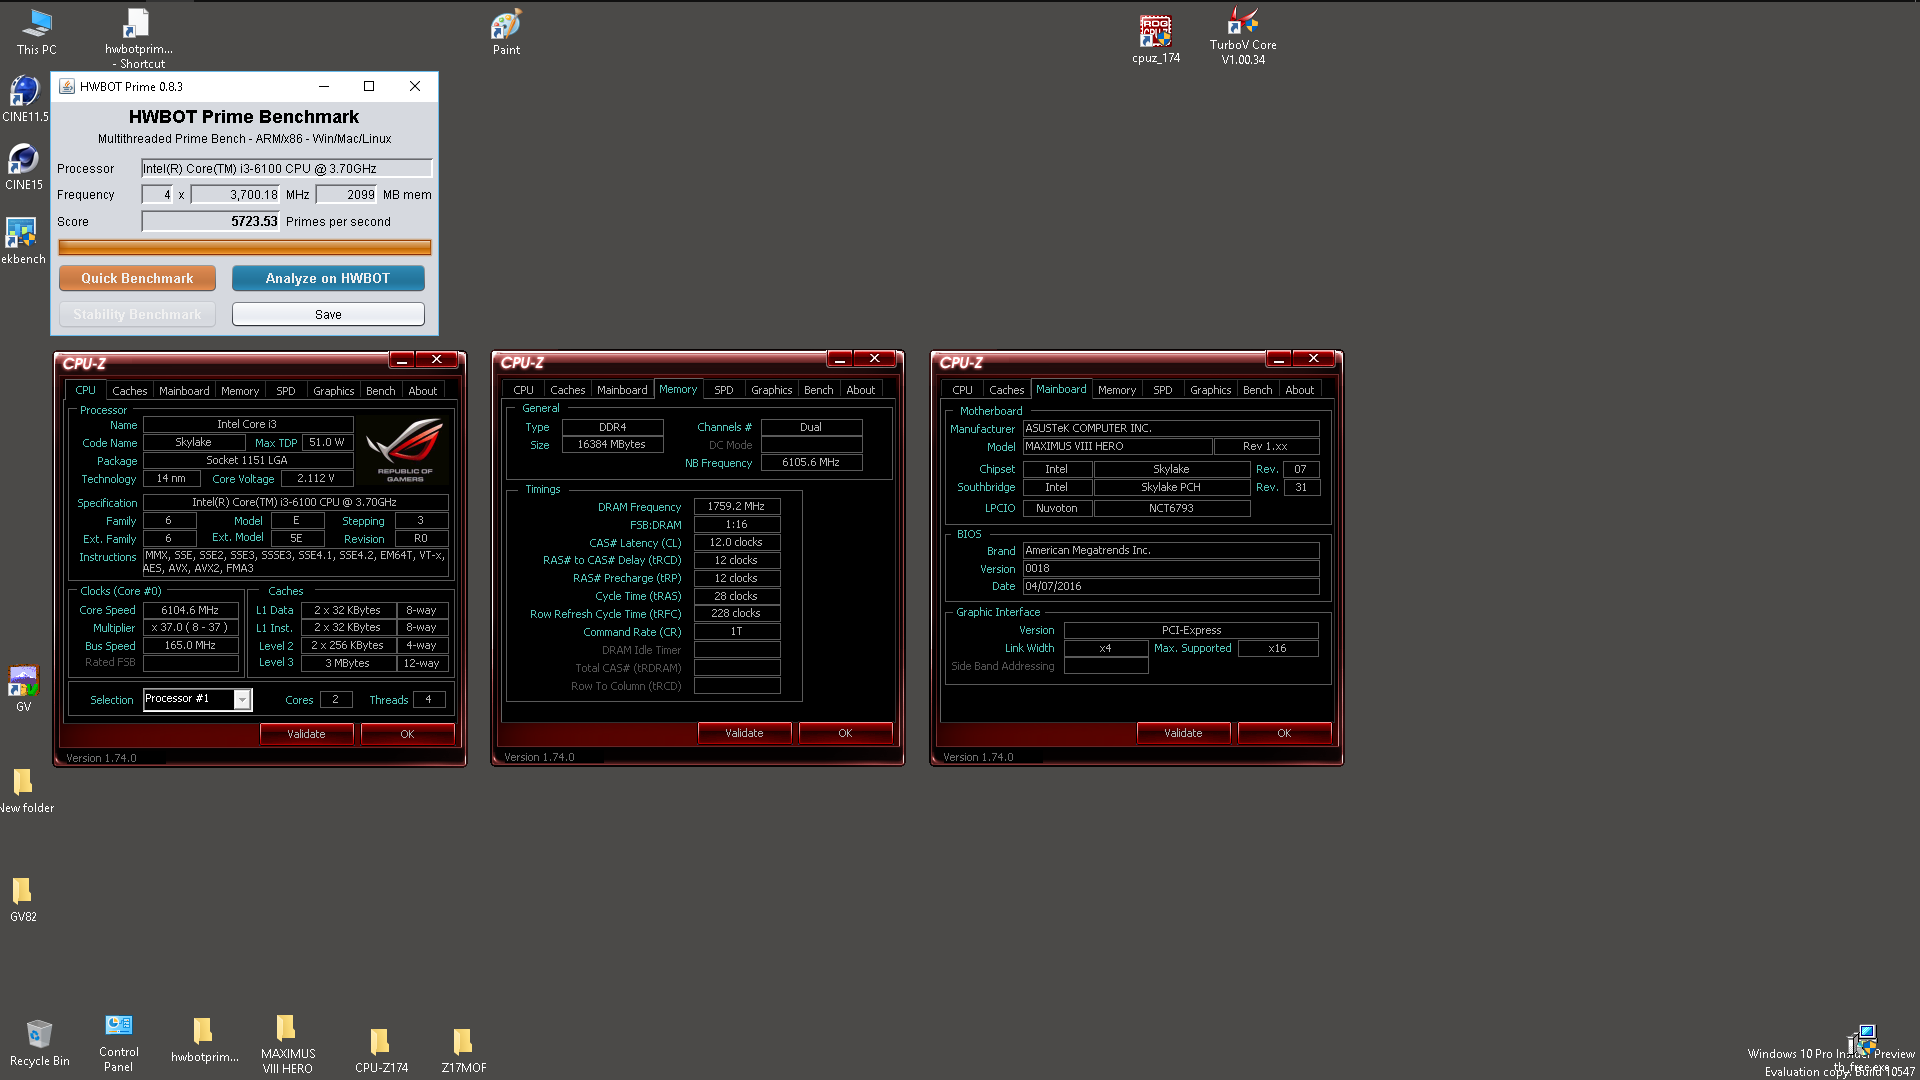The height and width of the screenshot is (1080, 1920).
Task: Open CPU-Z174 folder
Action: click(381, 1050)
